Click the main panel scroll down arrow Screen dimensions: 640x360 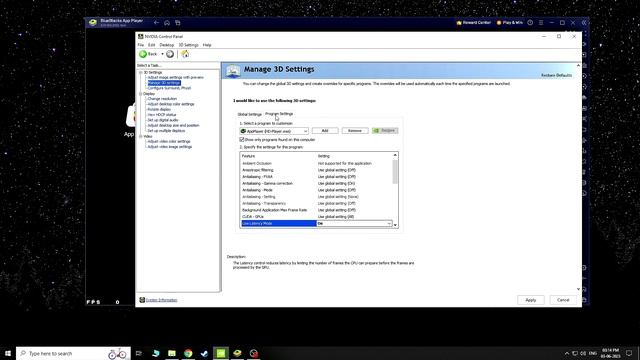coord(578,289)
